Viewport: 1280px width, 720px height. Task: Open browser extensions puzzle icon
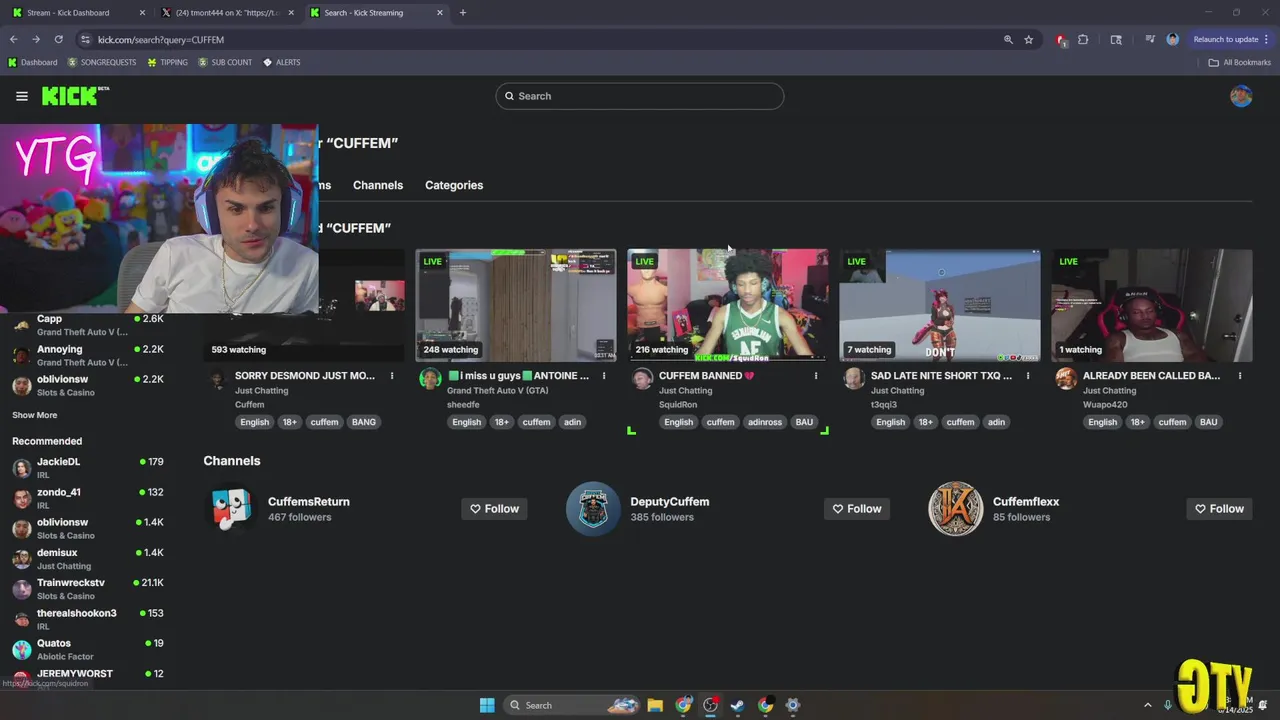[1083, 40]
